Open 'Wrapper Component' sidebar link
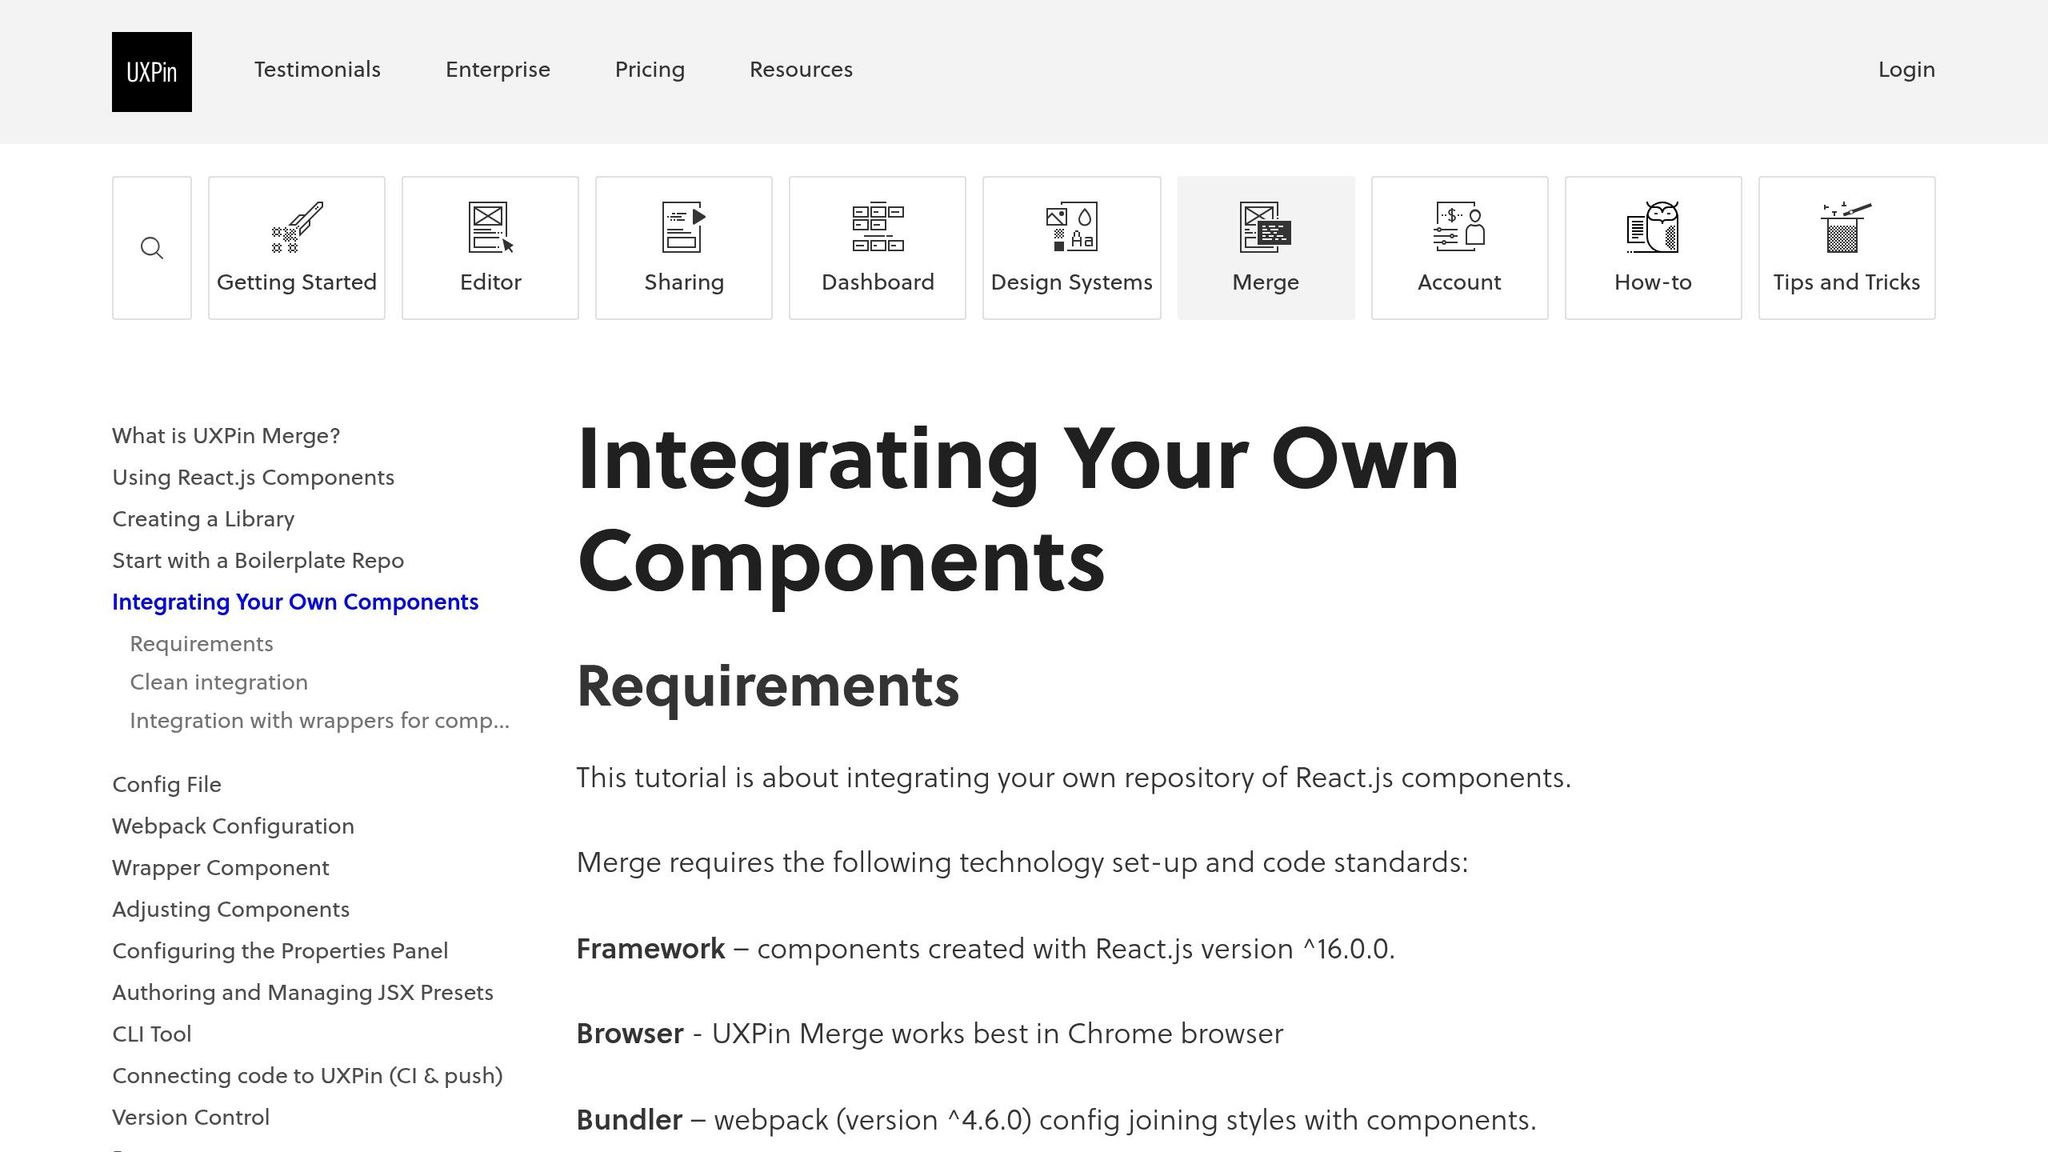This screenshot has height=1152, width=2048. pos(220,868)
